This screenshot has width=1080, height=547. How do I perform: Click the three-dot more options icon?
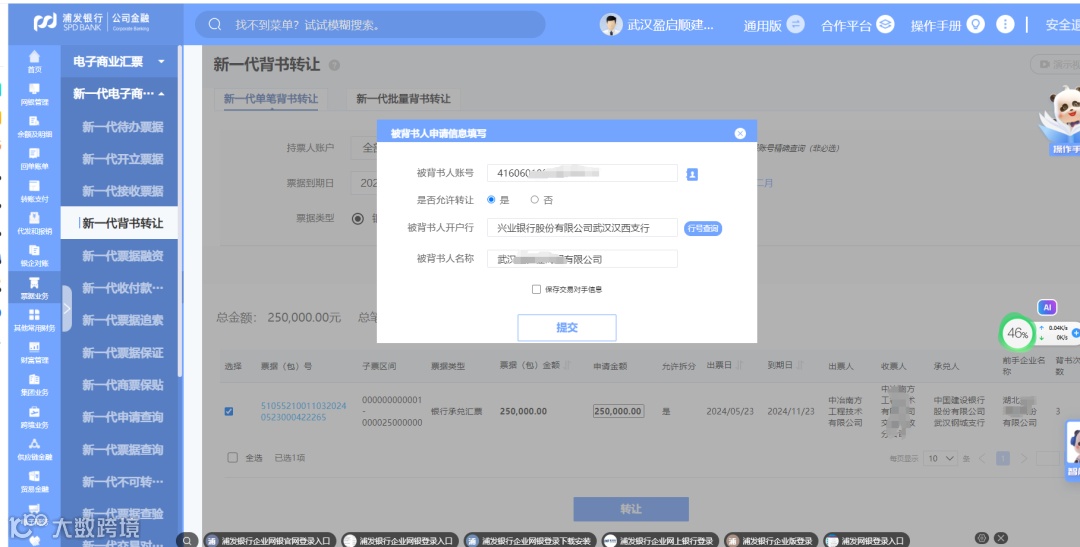[1005, 24]
